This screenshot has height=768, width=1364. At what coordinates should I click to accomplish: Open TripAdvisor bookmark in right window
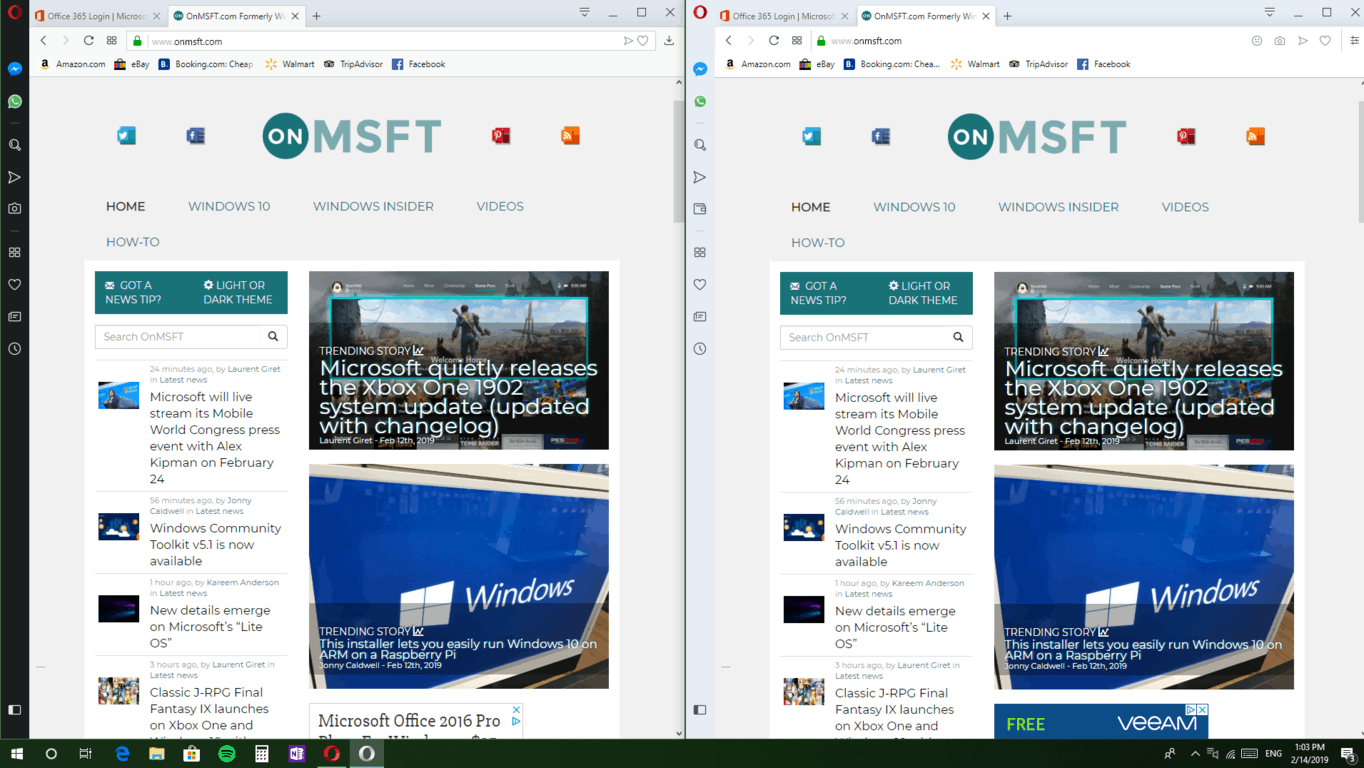pyautogui.click(x=1038, y=64)
